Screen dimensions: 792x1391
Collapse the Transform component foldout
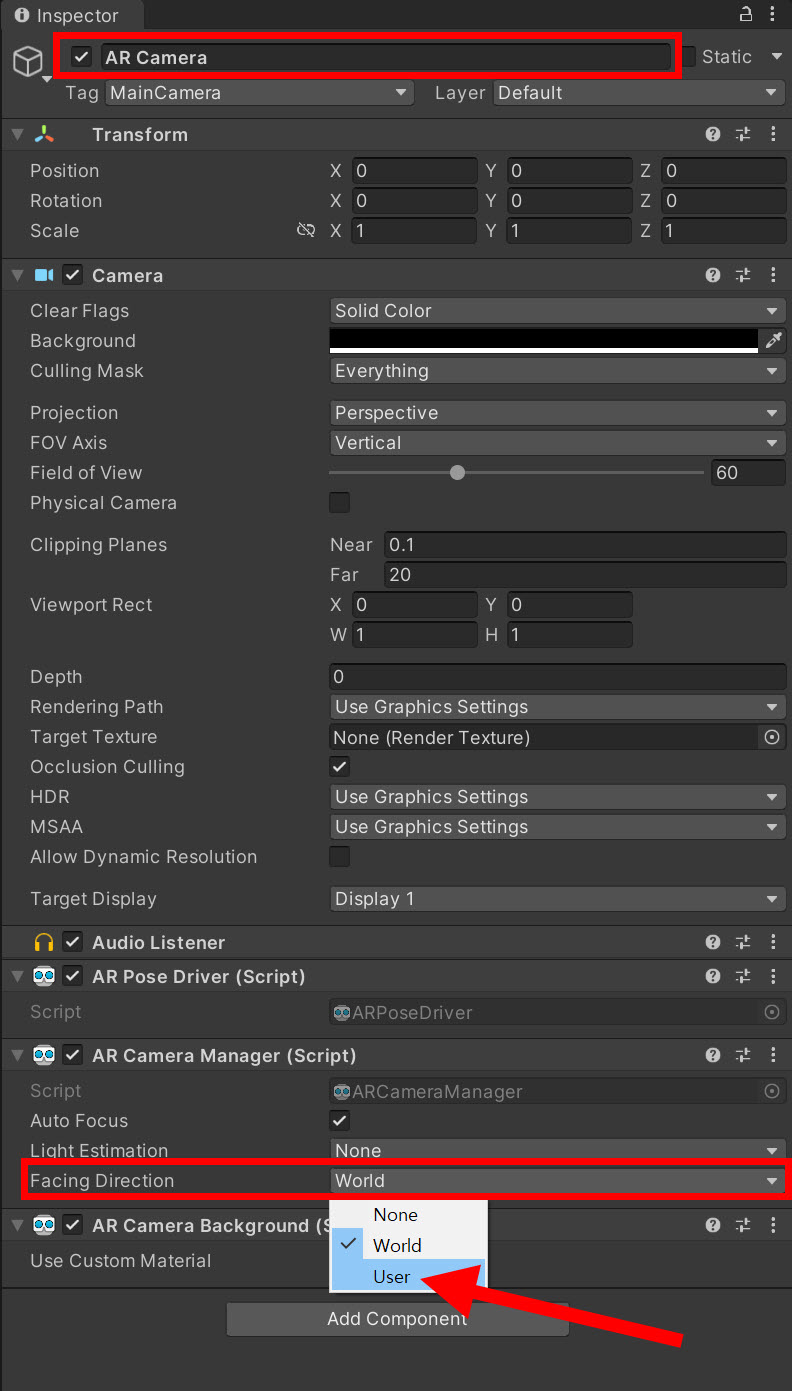coord(17,134)
